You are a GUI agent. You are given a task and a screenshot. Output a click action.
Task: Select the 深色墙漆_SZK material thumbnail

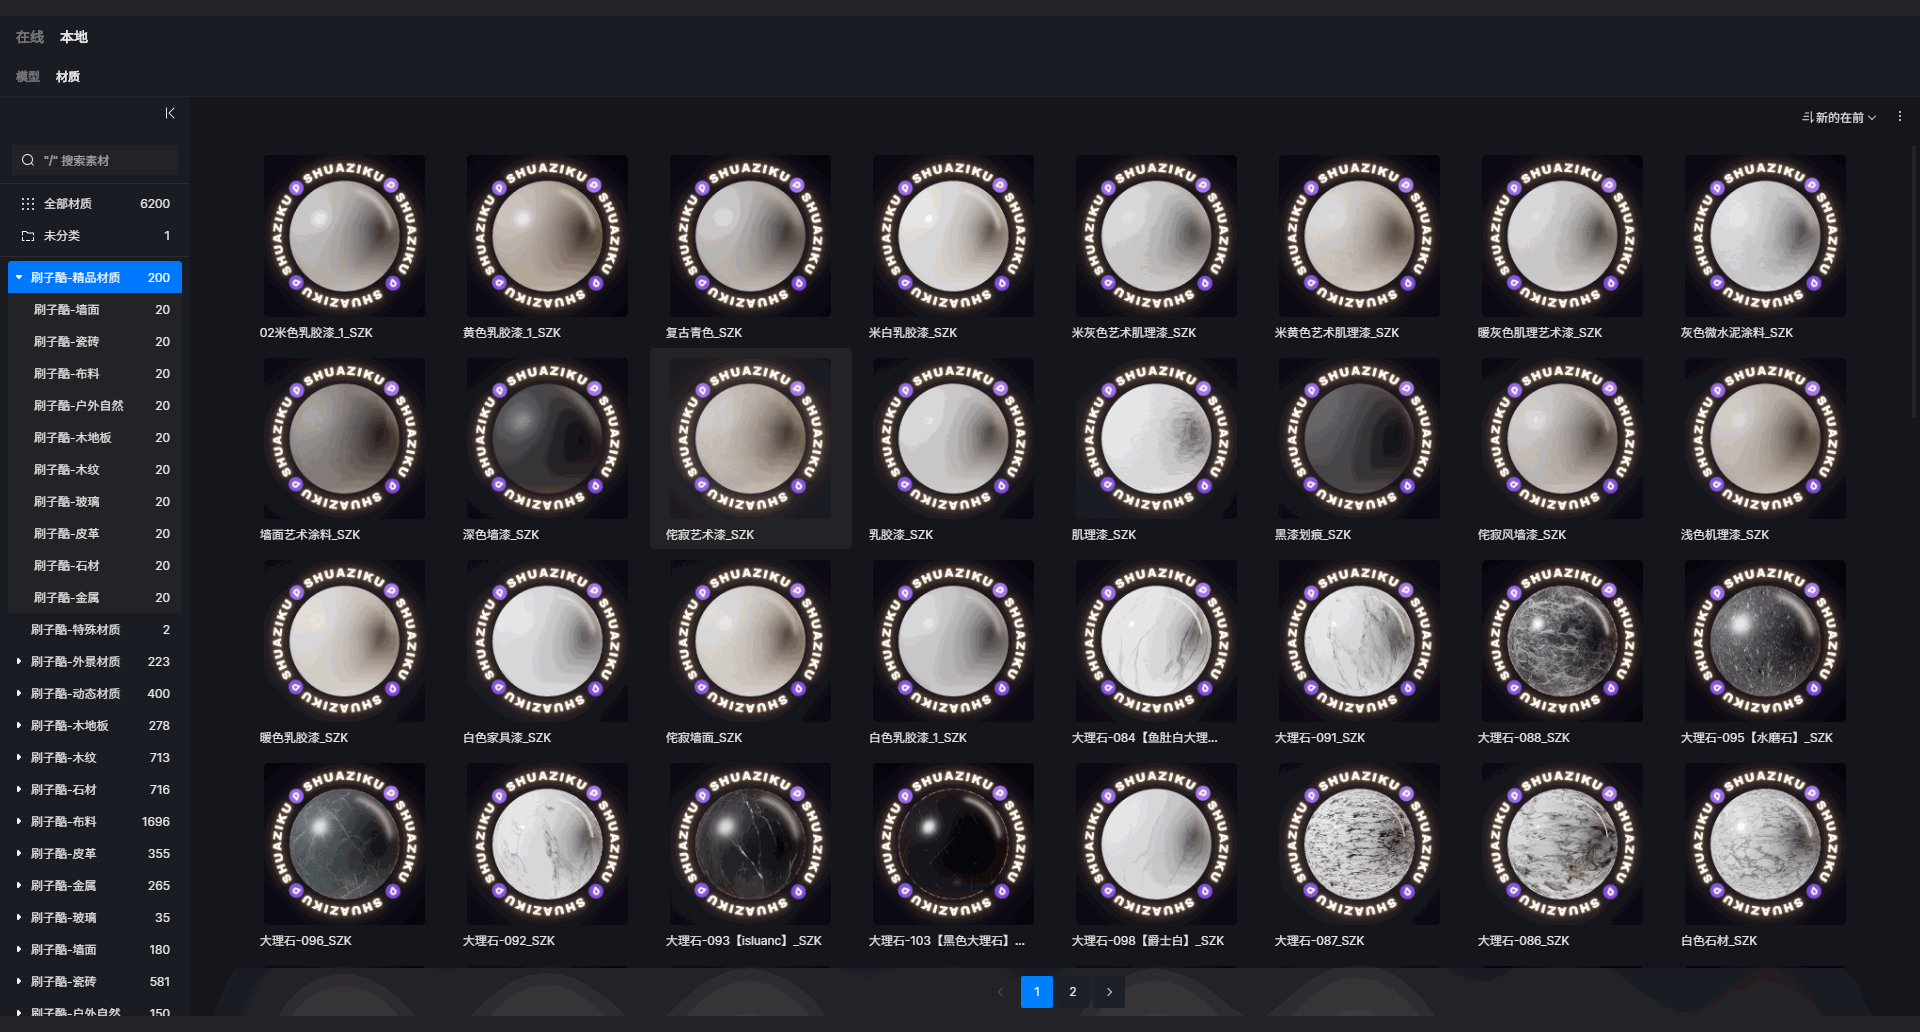pos(547,439)
